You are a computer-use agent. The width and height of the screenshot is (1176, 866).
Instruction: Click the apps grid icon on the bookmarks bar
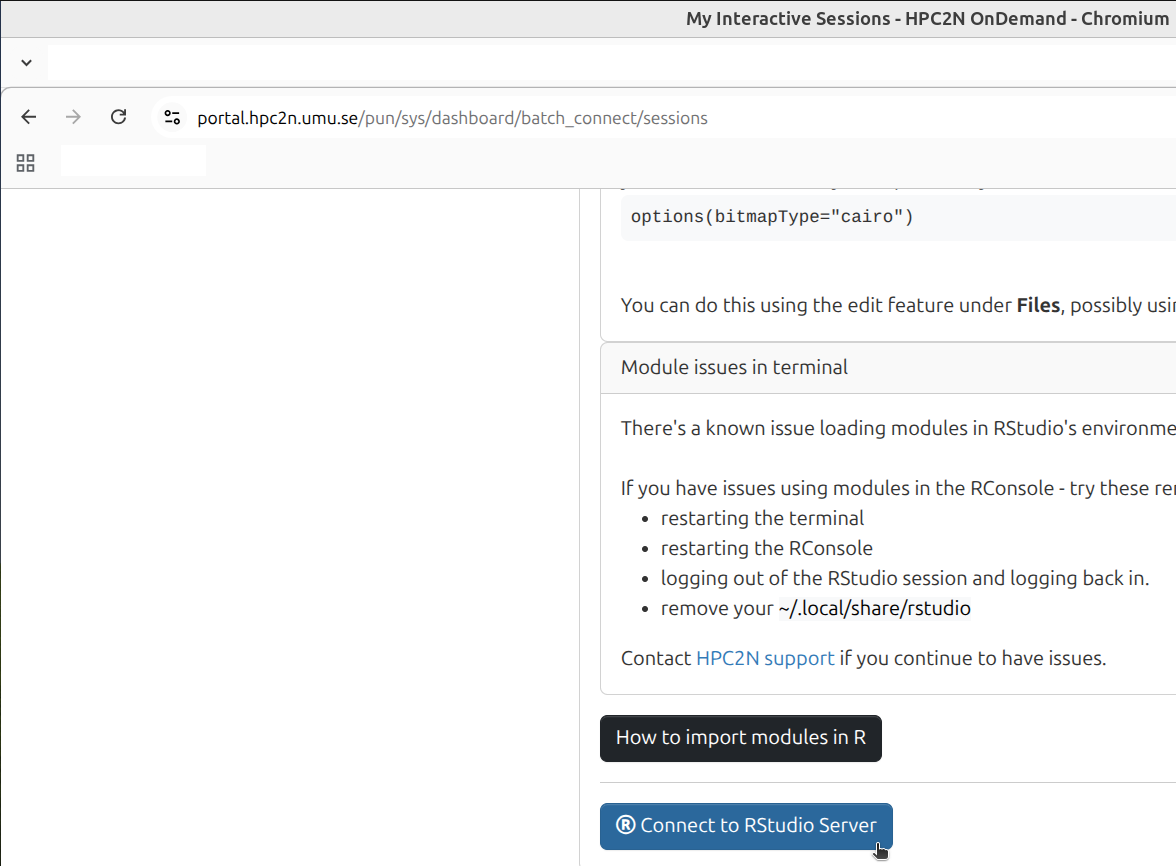(25, 162)
